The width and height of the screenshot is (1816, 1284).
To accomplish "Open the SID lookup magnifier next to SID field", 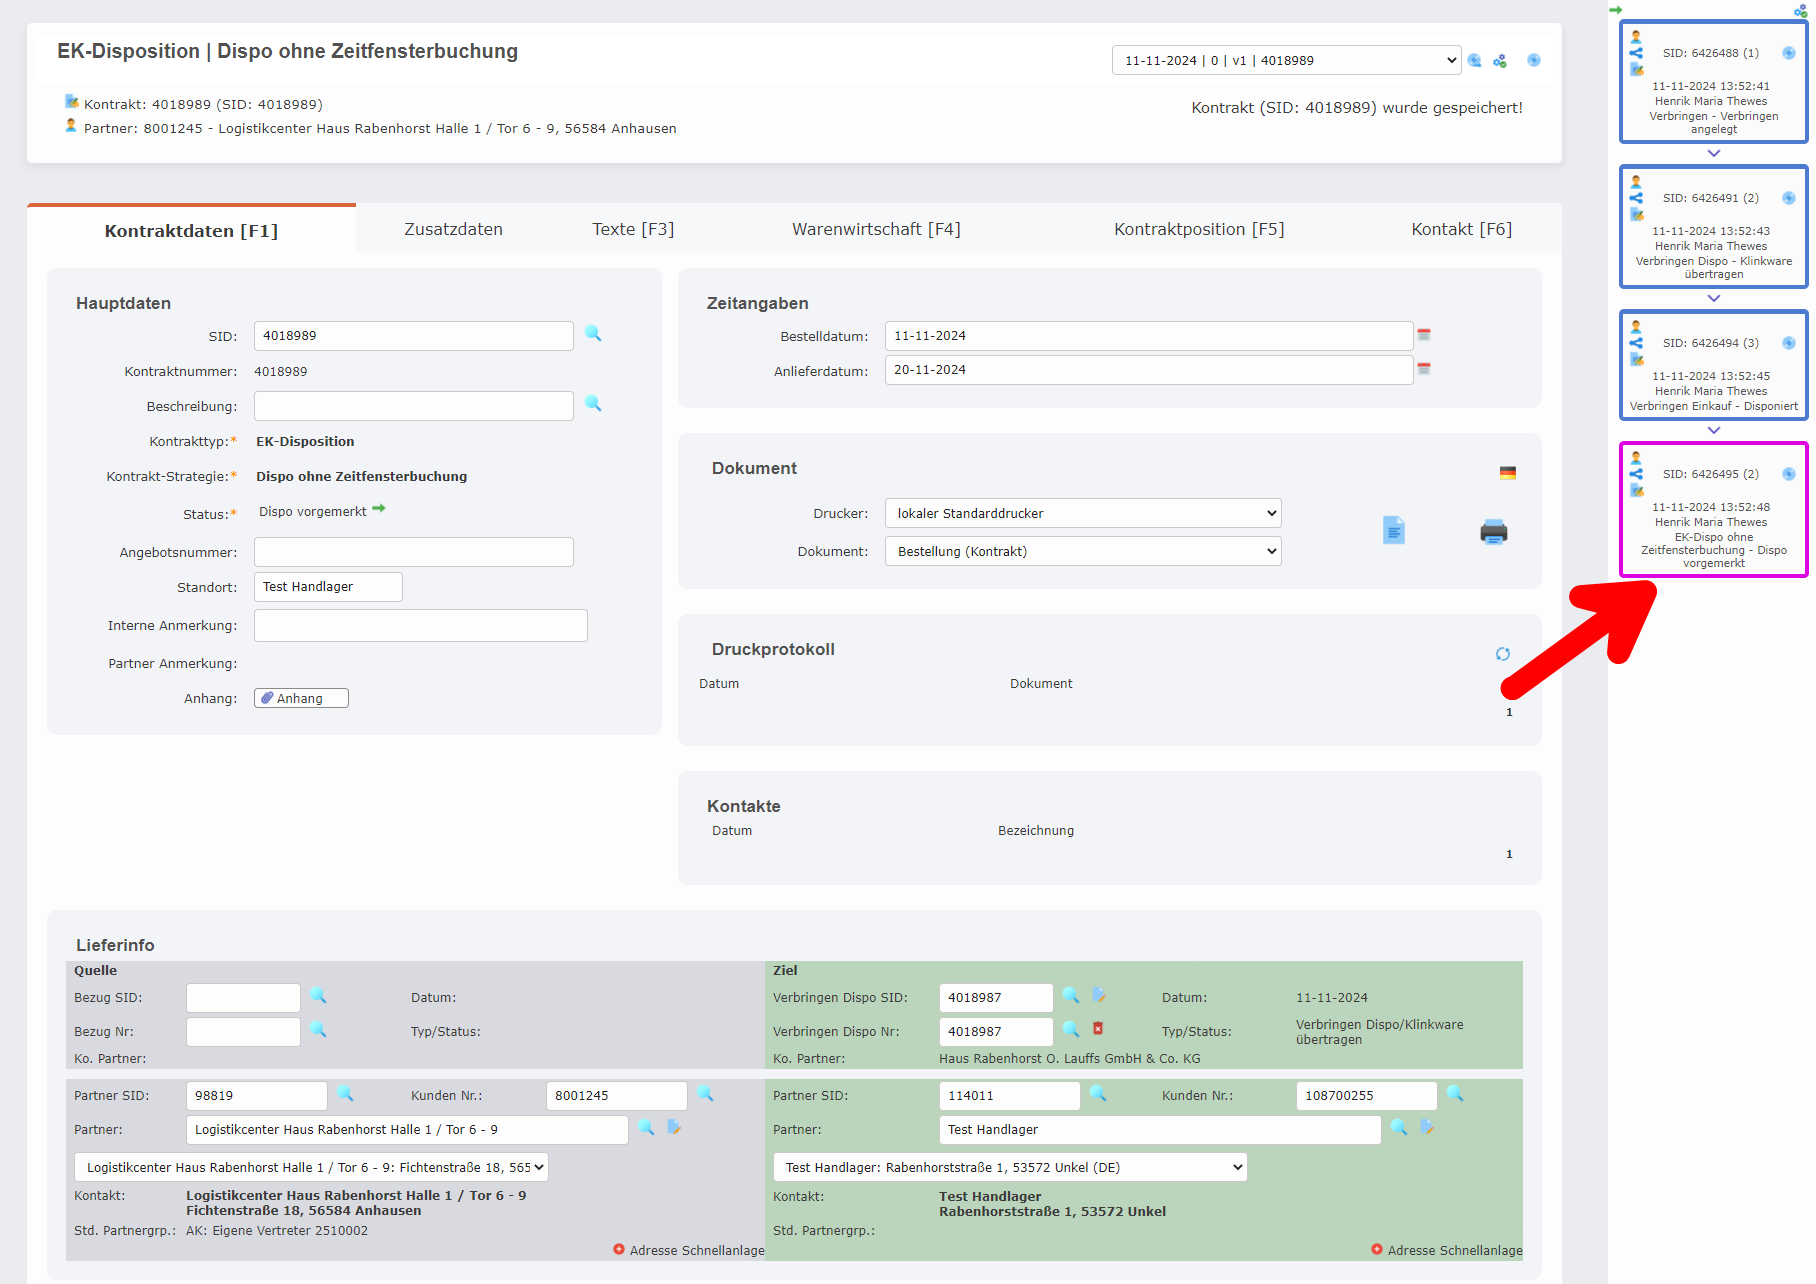I will coord(593,335).
